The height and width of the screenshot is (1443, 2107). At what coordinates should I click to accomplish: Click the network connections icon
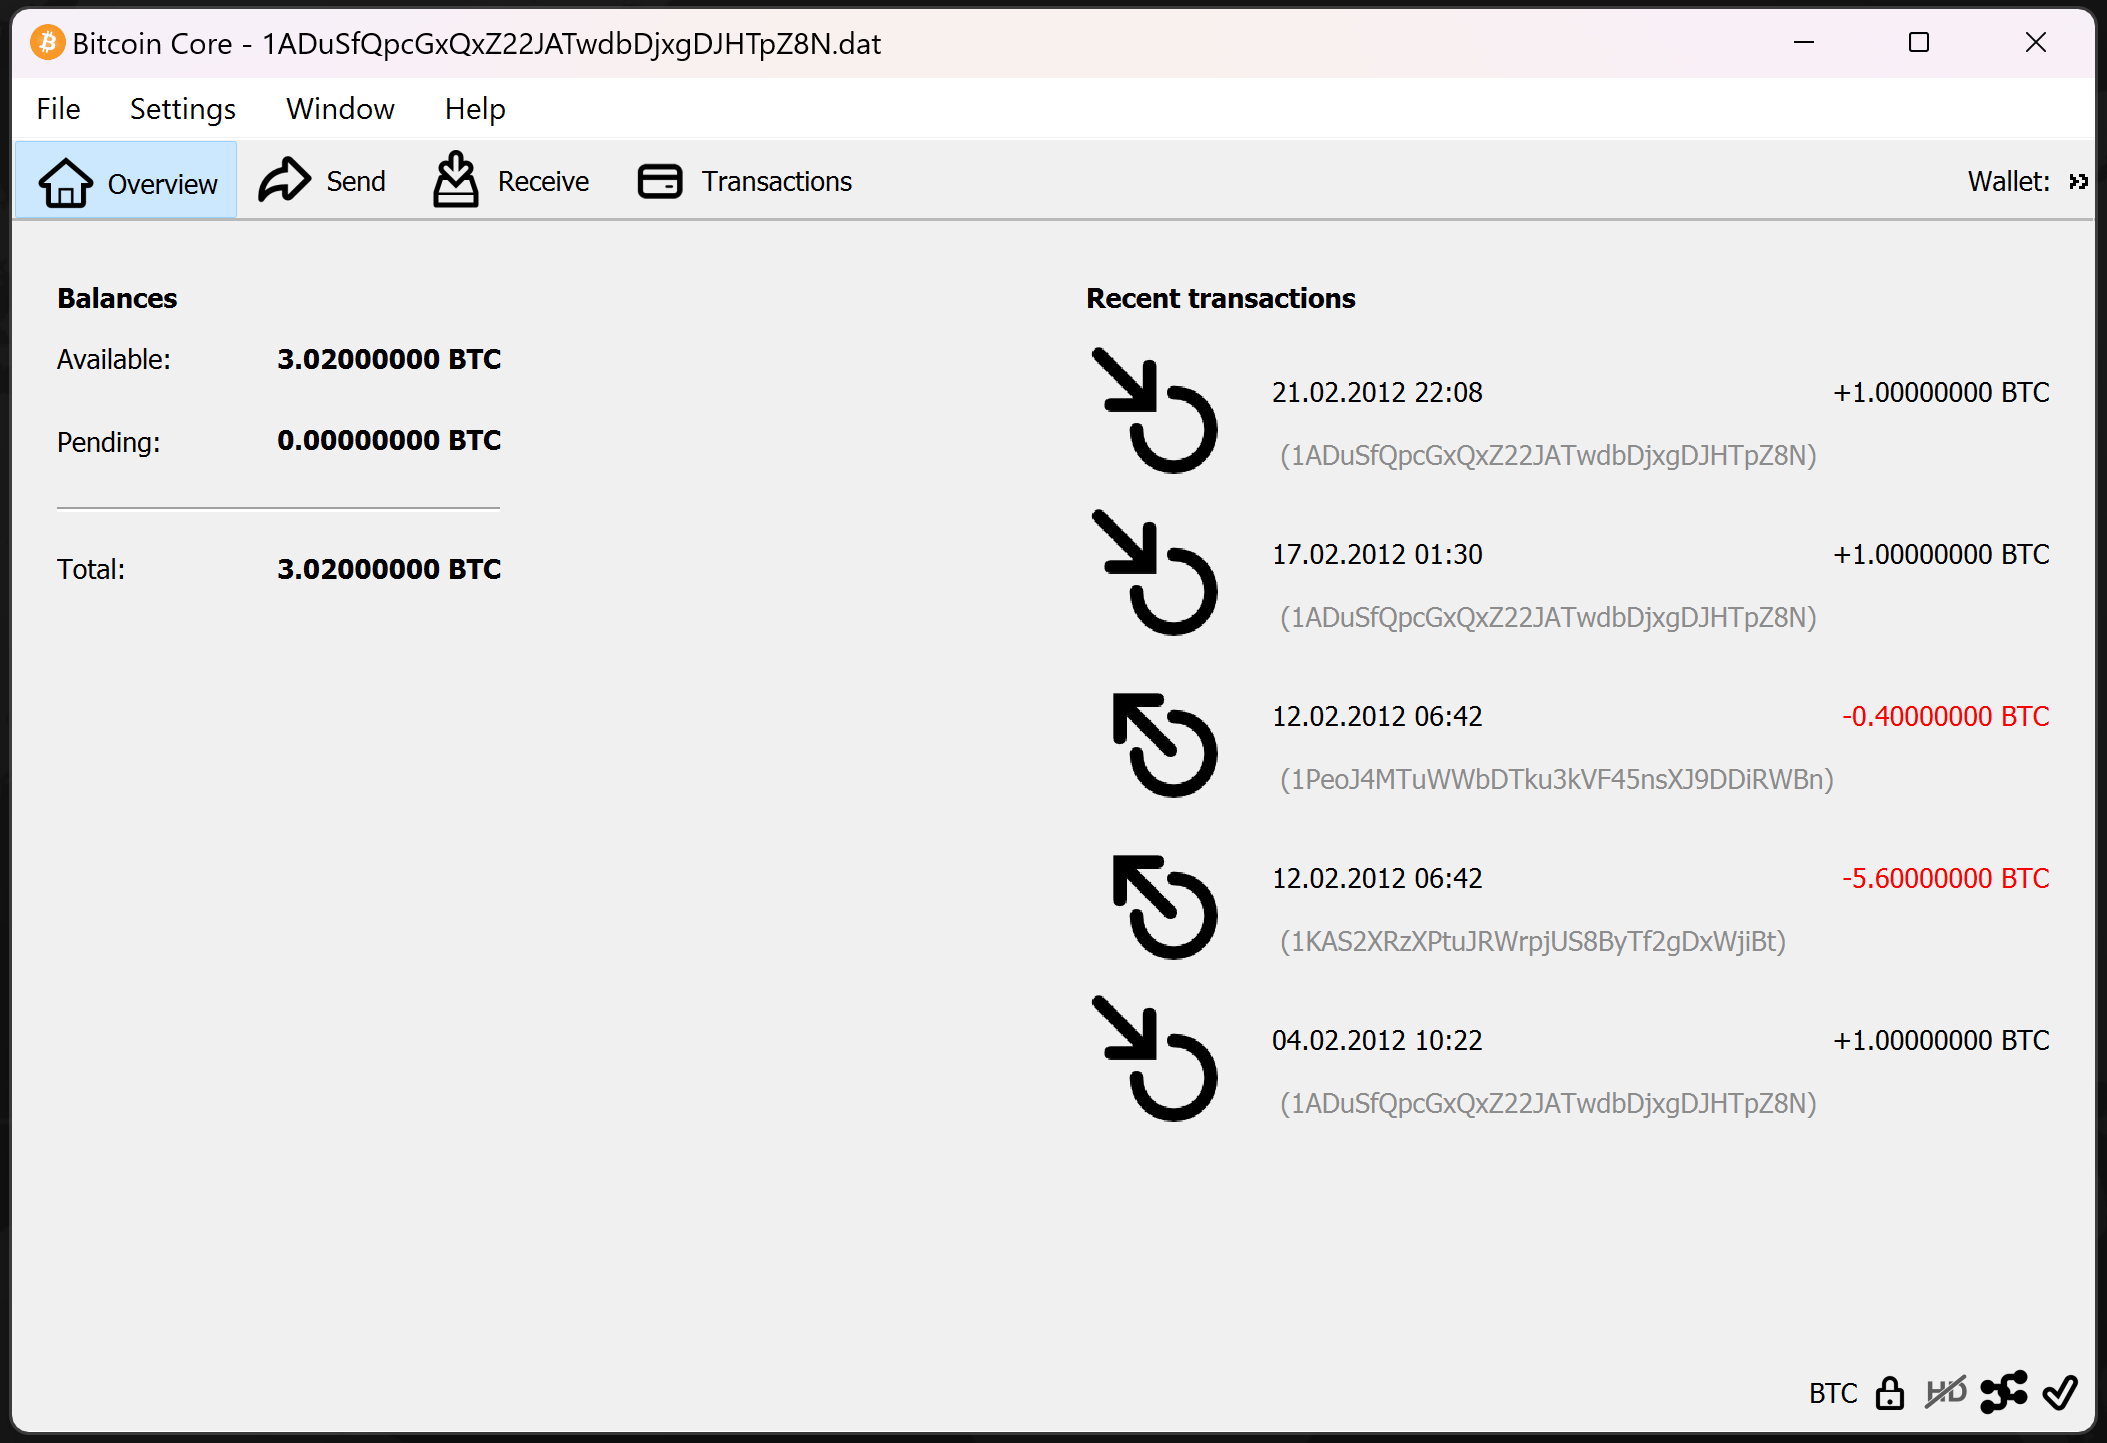point(2003,1392)
